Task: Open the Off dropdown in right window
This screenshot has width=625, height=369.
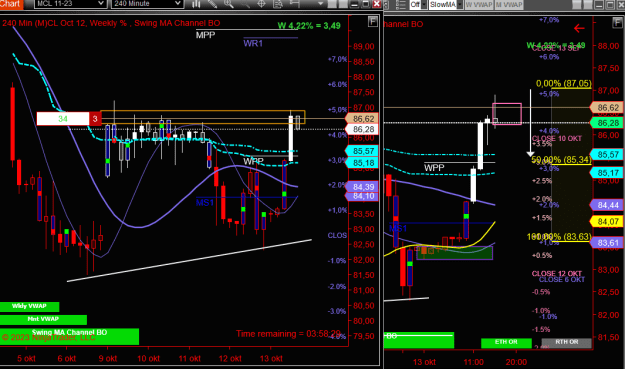Action: pos(418,4)
